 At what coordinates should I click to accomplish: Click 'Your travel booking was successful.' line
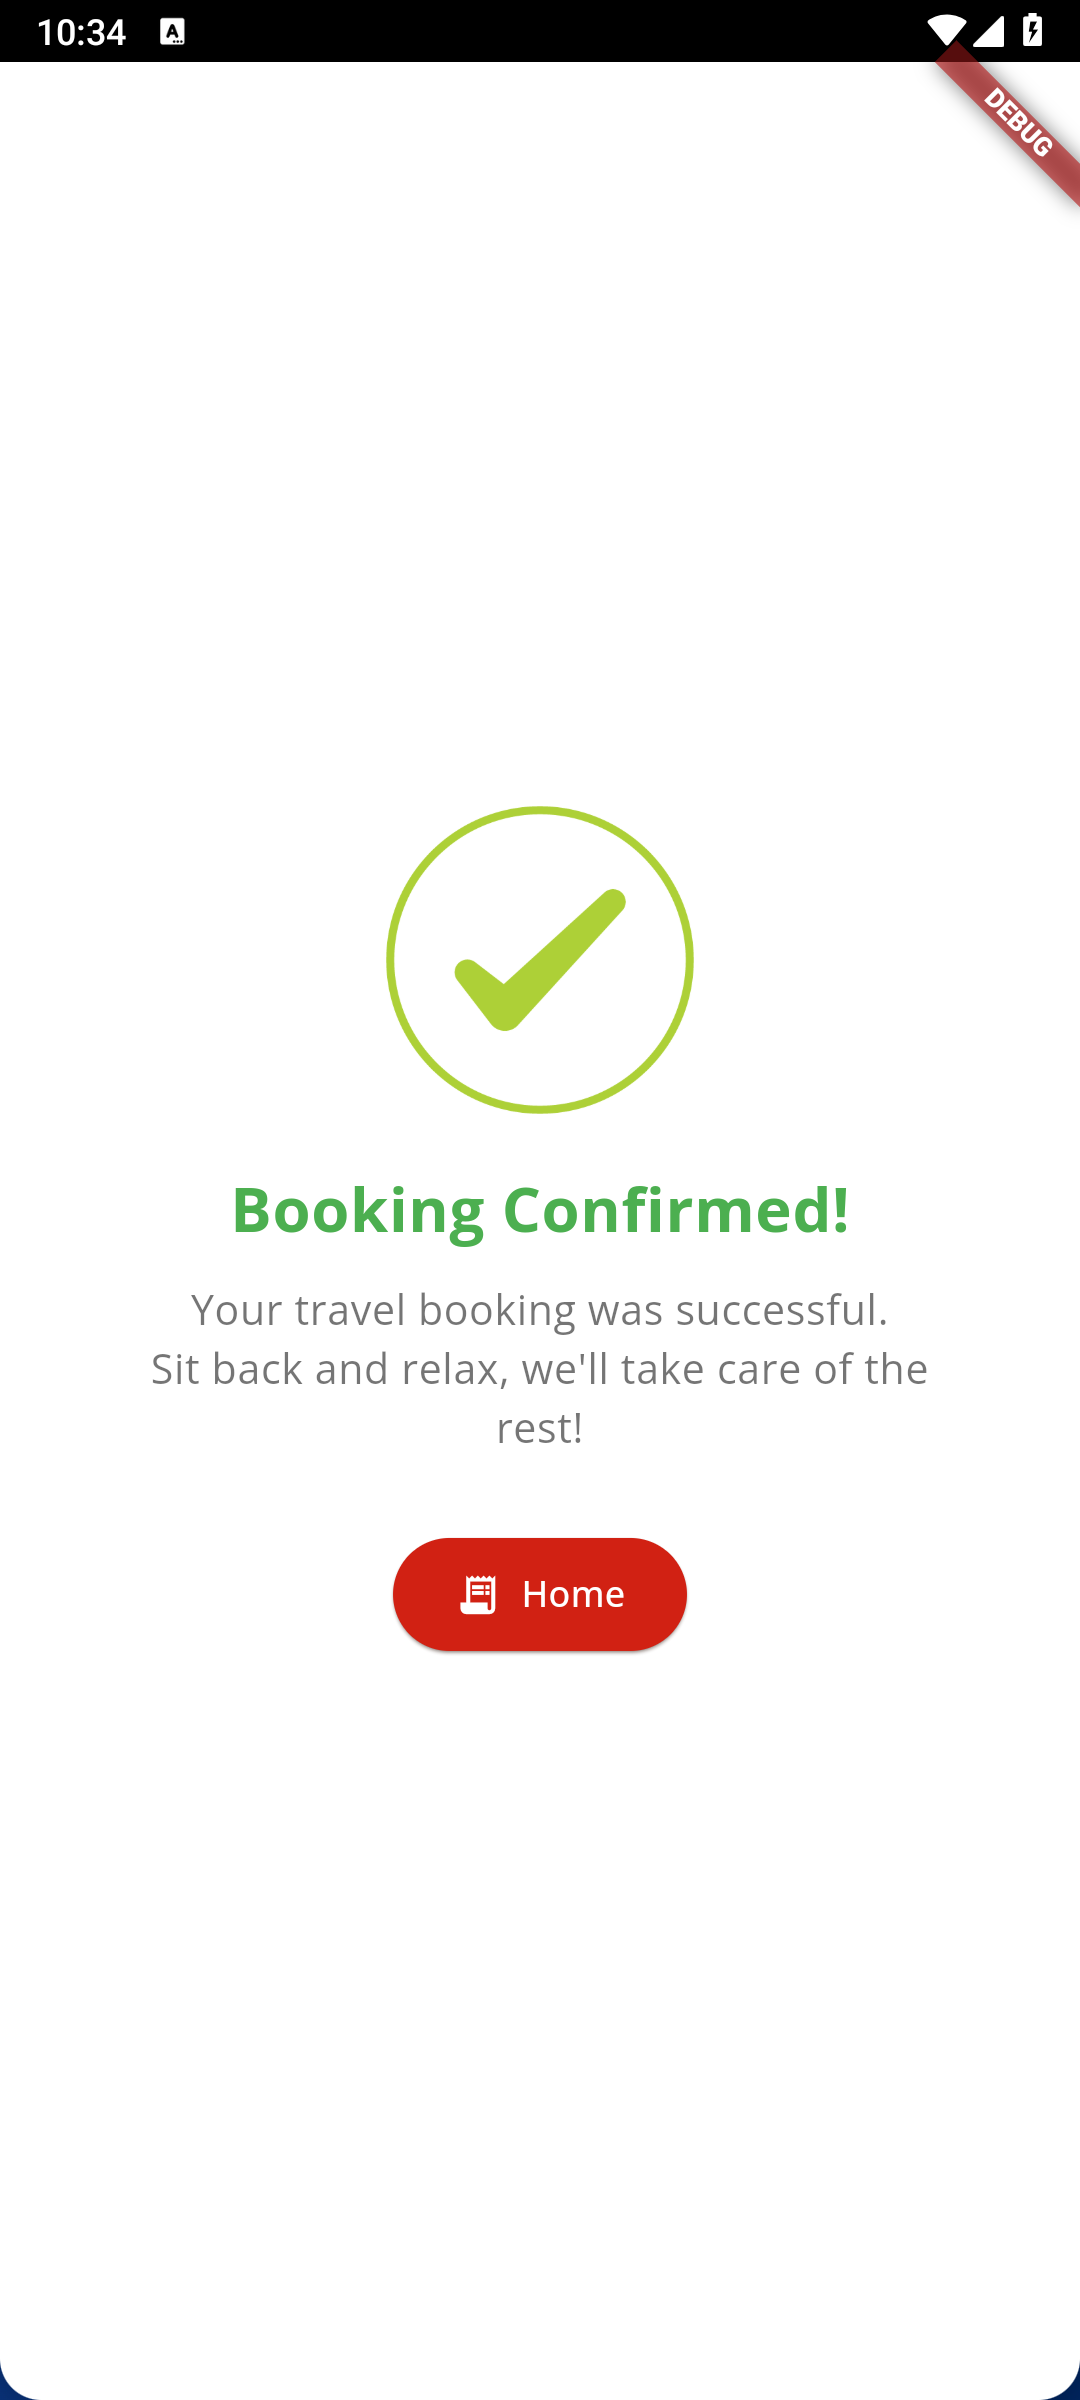540,1310
